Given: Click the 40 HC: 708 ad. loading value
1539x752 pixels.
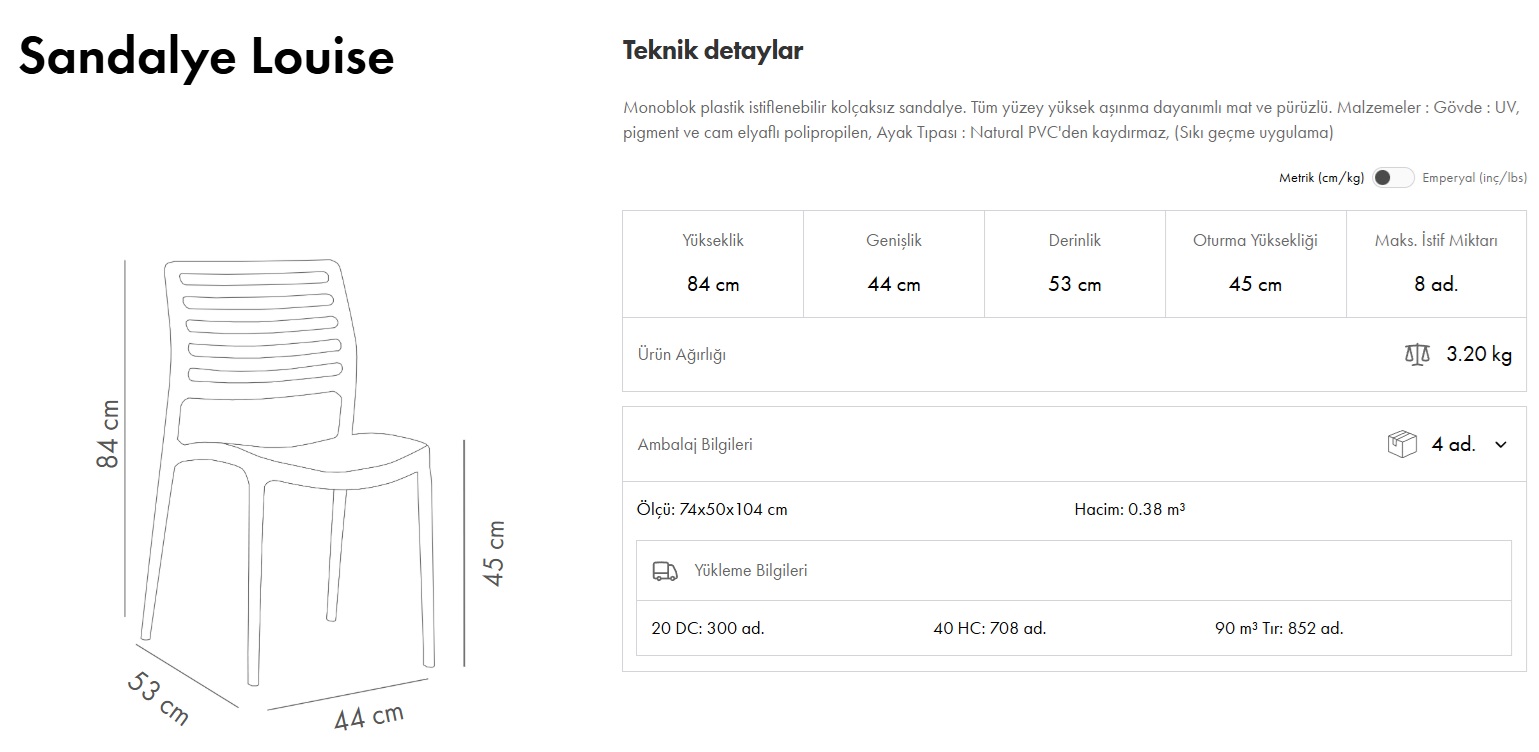Looking at the screenshot, I should coord(989,629).
